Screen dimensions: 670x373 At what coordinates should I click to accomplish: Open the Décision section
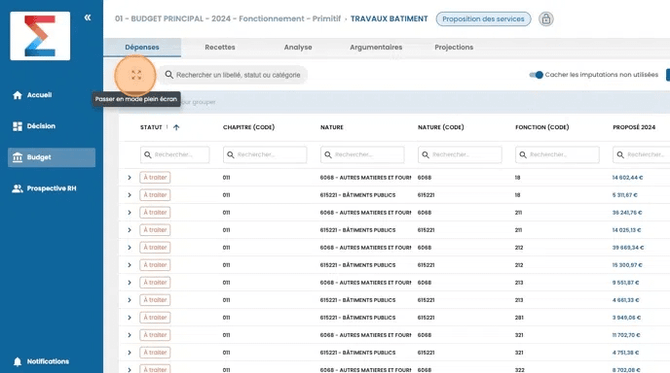[x=34, y=126]
